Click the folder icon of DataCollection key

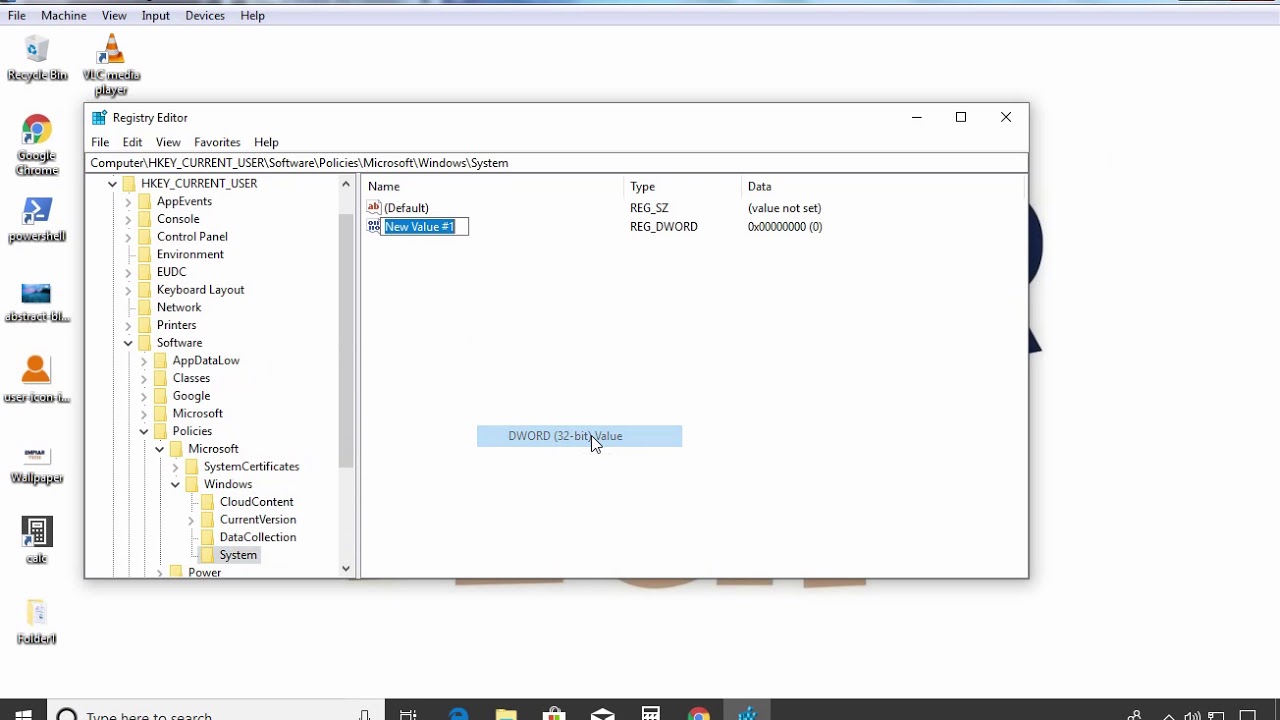click(x=208, y=537)
